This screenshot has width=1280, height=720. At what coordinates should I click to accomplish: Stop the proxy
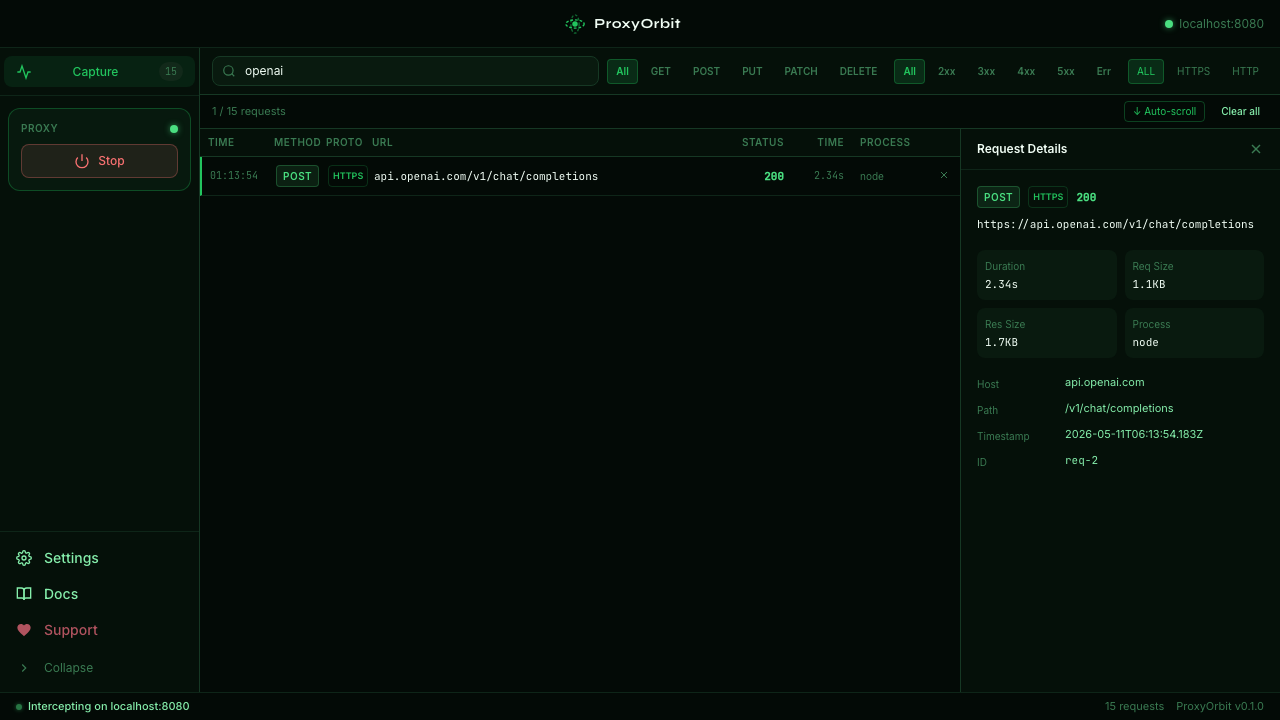point(99,161)
